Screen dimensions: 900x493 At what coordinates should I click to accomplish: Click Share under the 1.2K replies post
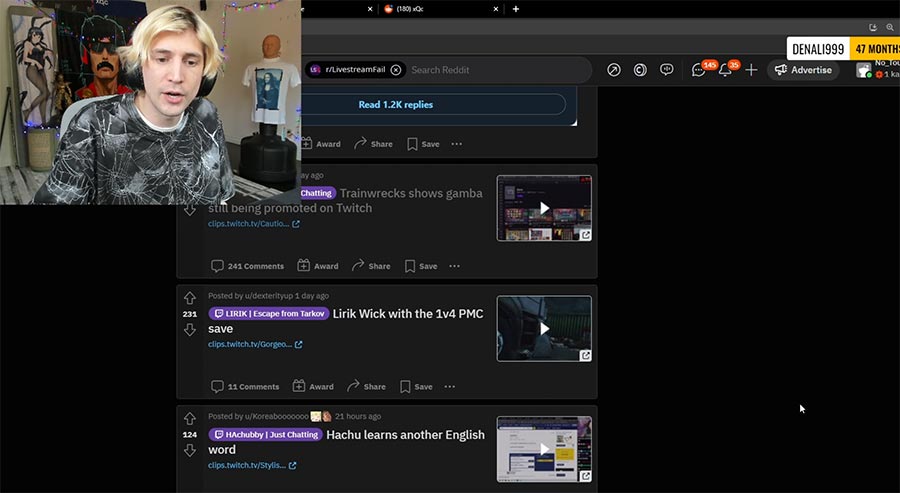(373, 144)
